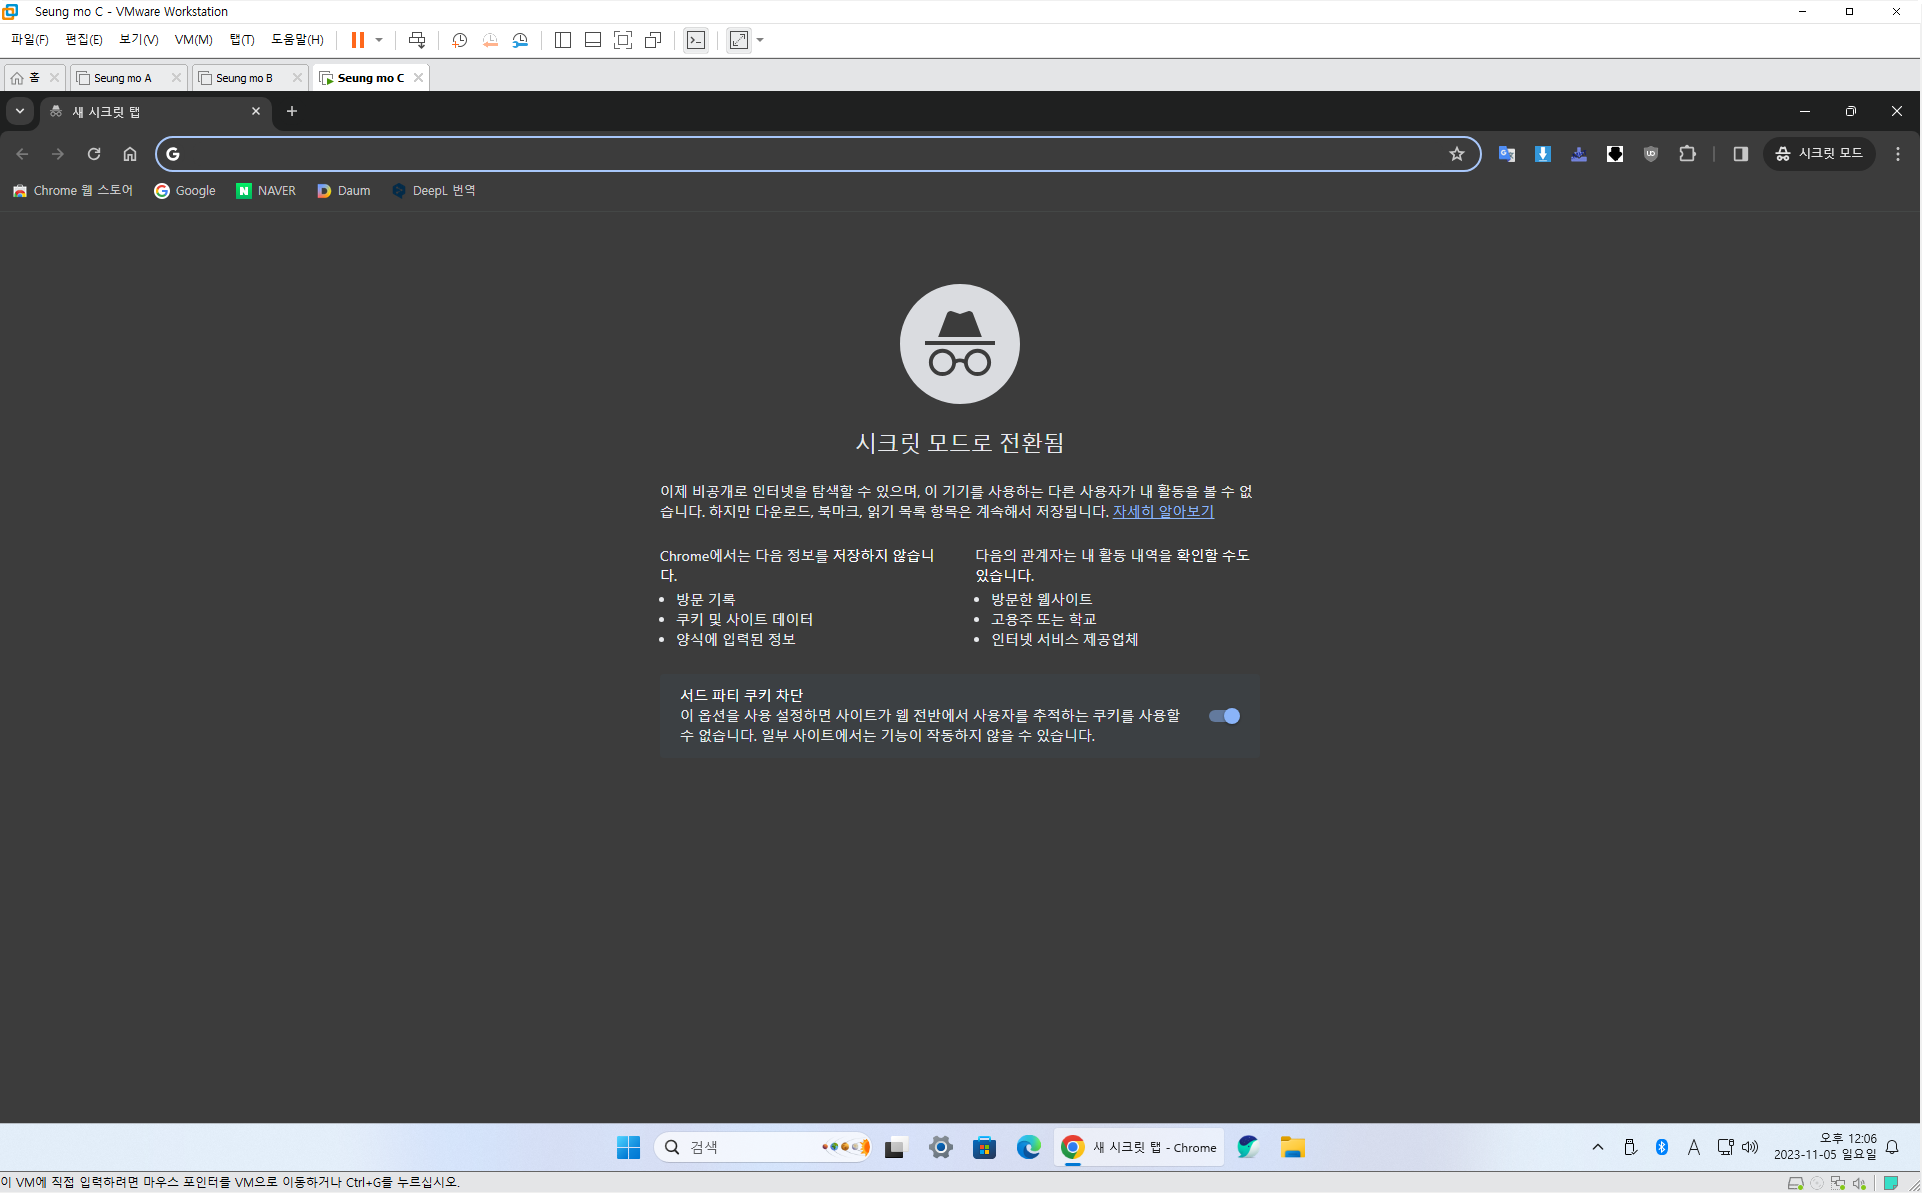Click Chrome's home button icon
Viewport: 1922px width, 1193px height.
coord(130,154)
